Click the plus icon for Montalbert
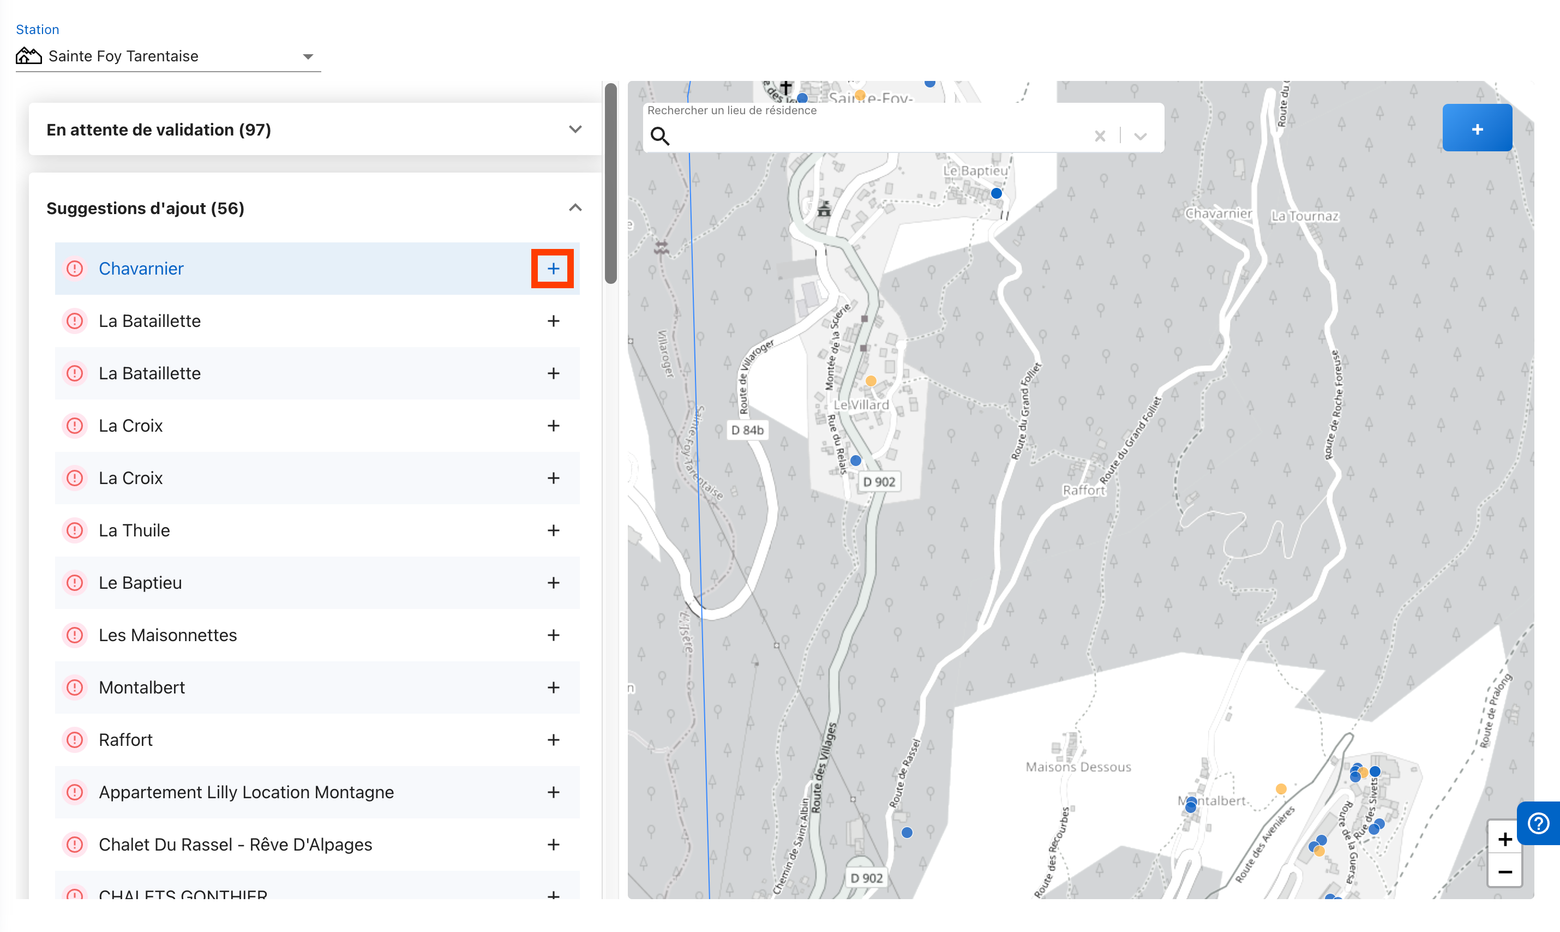The height and width of the screenshot is (932, 1560). (x=553, y=688)
